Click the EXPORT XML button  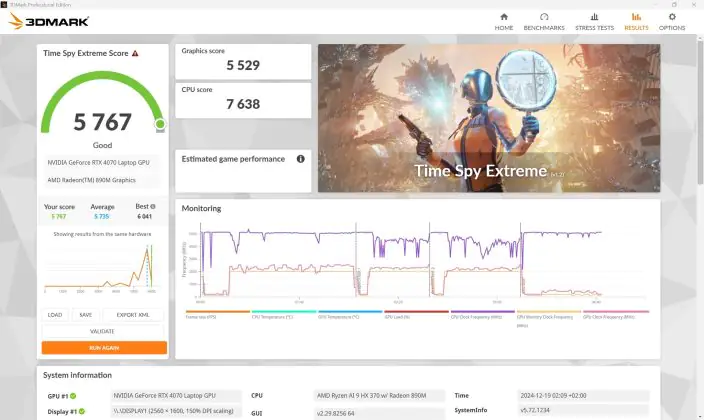pos(132,315)
